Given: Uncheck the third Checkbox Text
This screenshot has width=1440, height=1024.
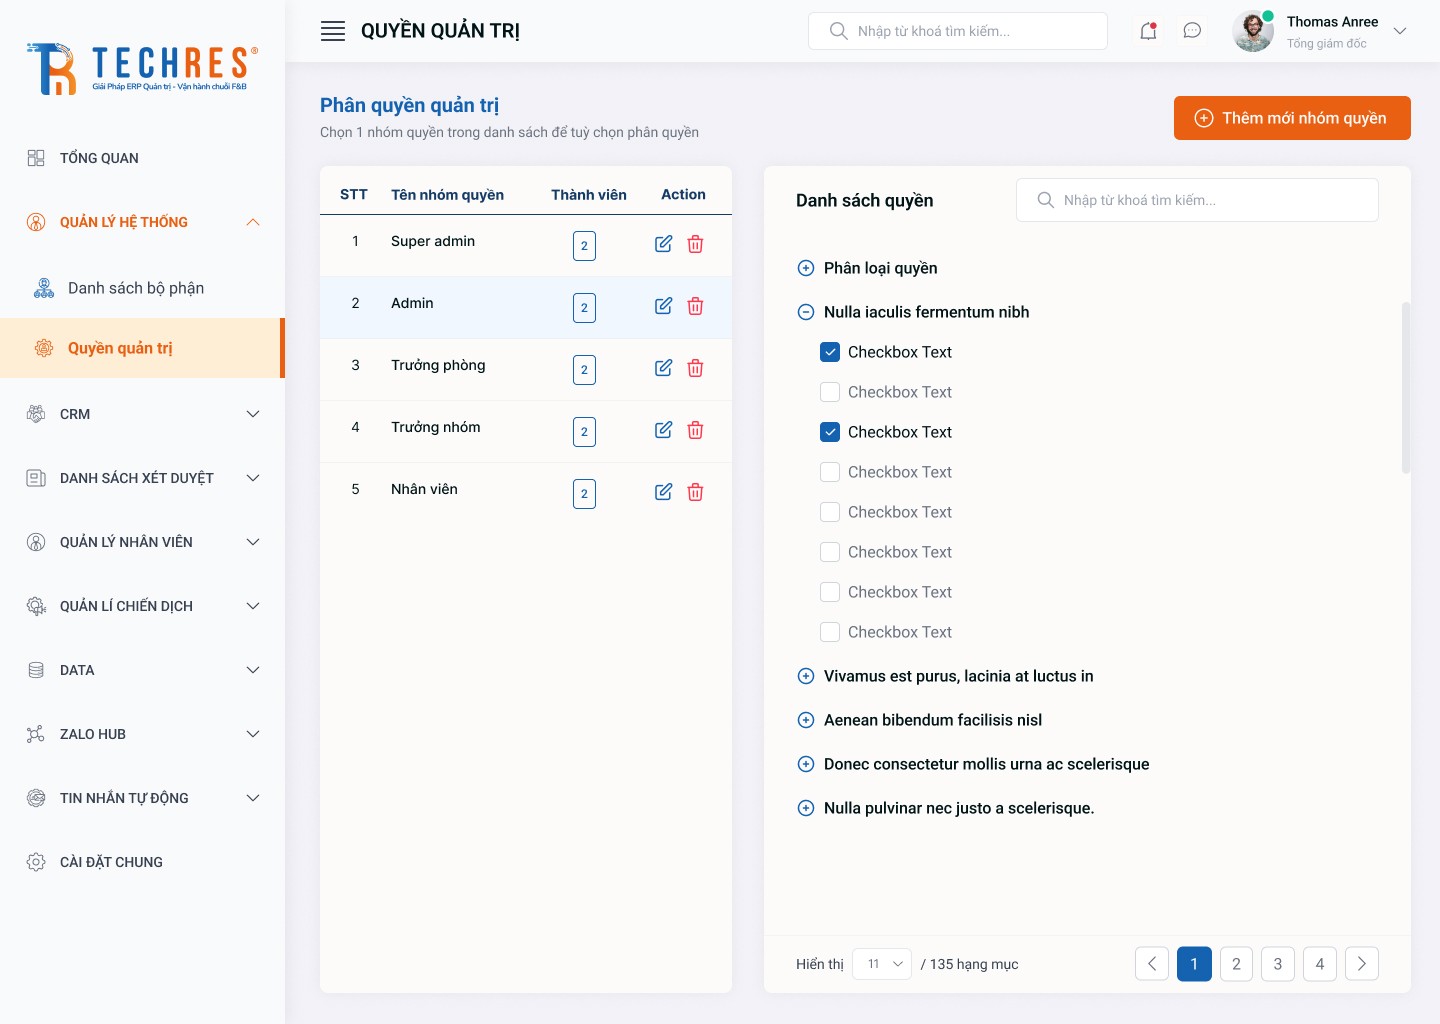Looking at the screenshot, I should pyautogui.click(x=830, y=432).
